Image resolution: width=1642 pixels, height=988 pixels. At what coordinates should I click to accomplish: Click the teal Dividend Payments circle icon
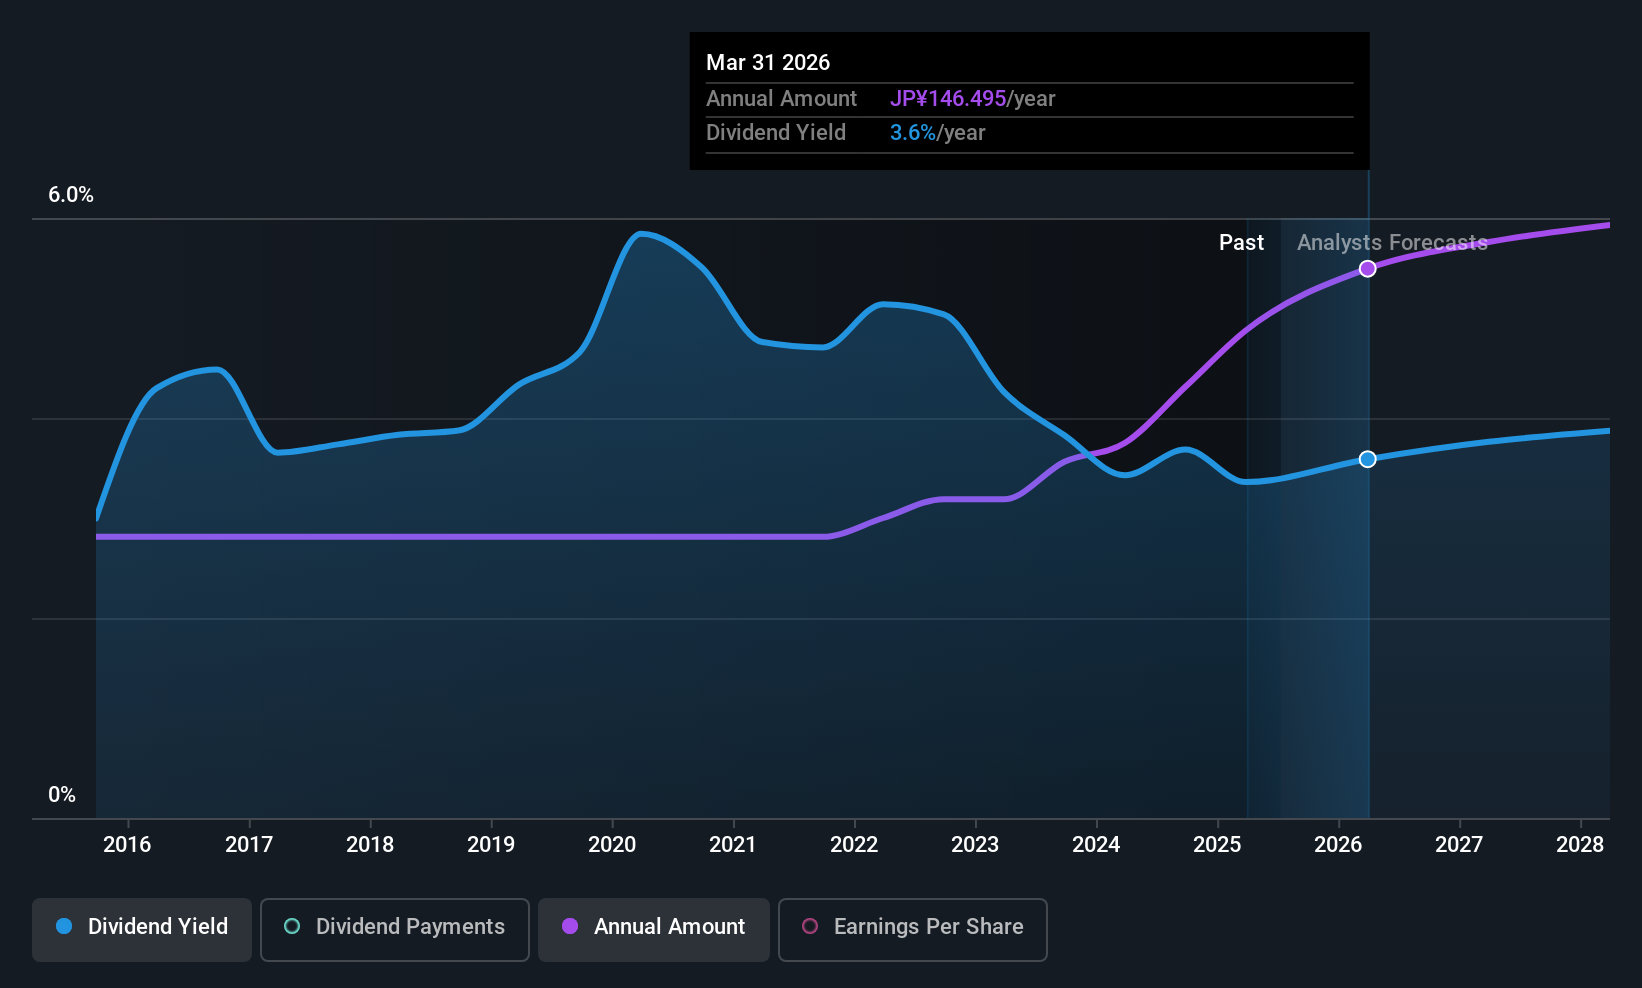[292, 927]
